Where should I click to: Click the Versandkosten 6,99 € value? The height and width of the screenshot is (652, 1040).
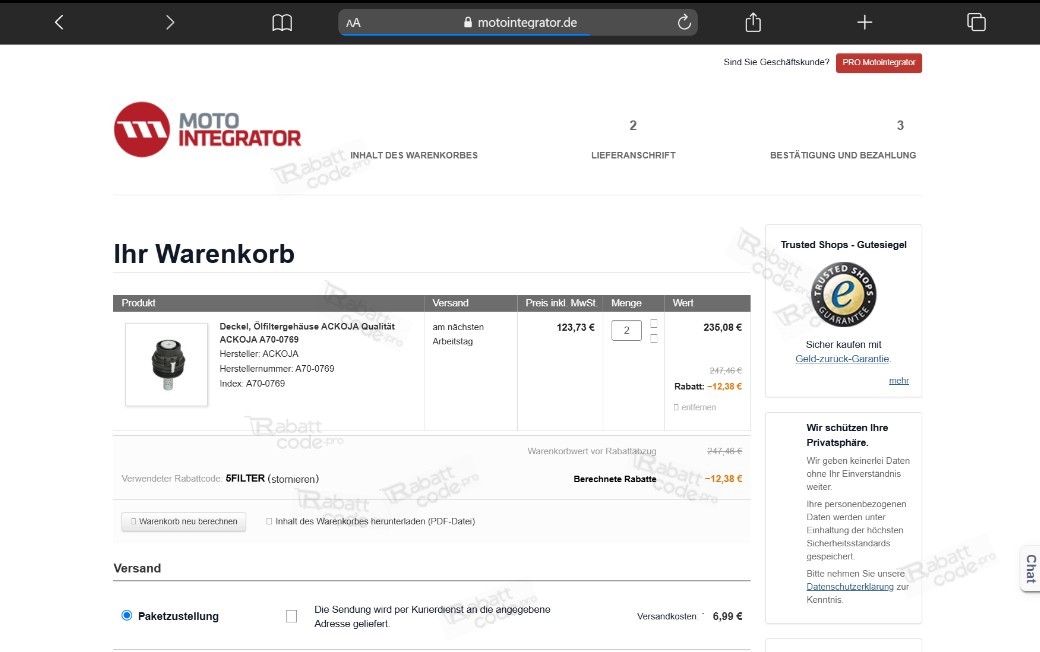click(727, 616)
